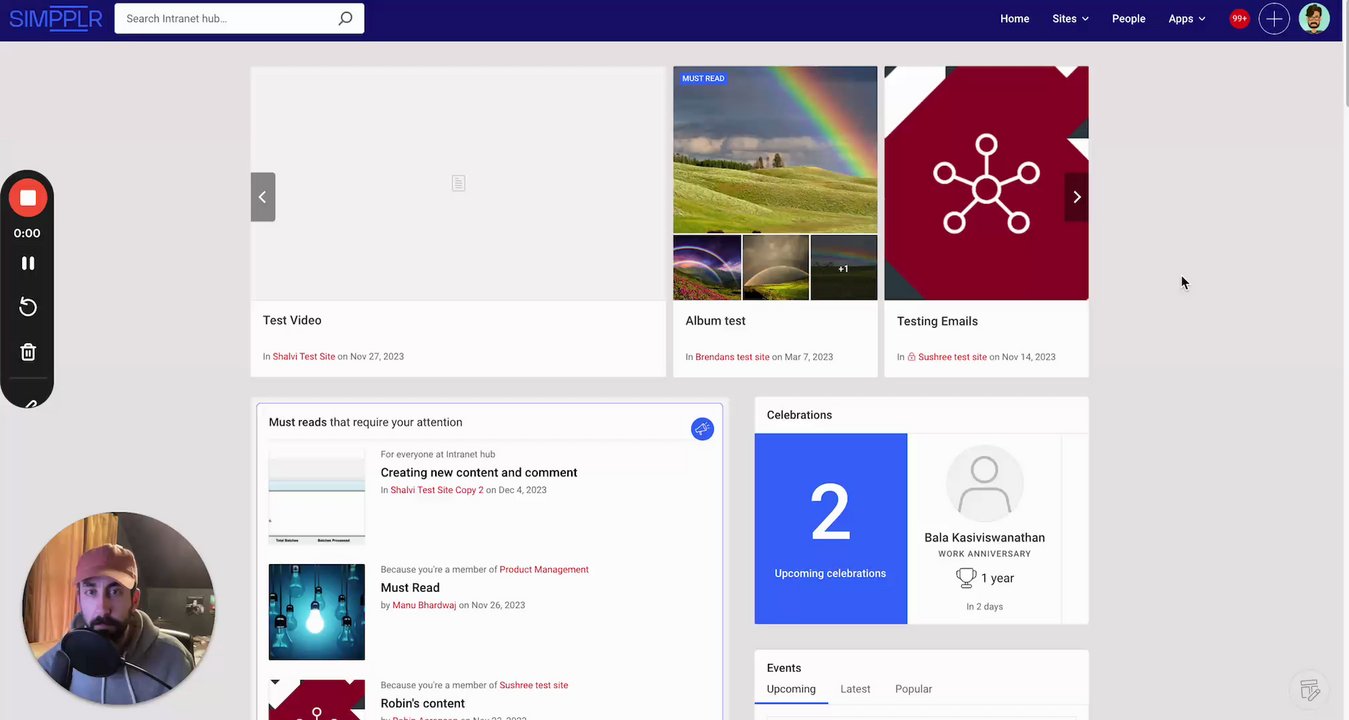1349x720 pixels.
Task: Click the bottom-right feedback widget icon
Action: click(1310, 689)
